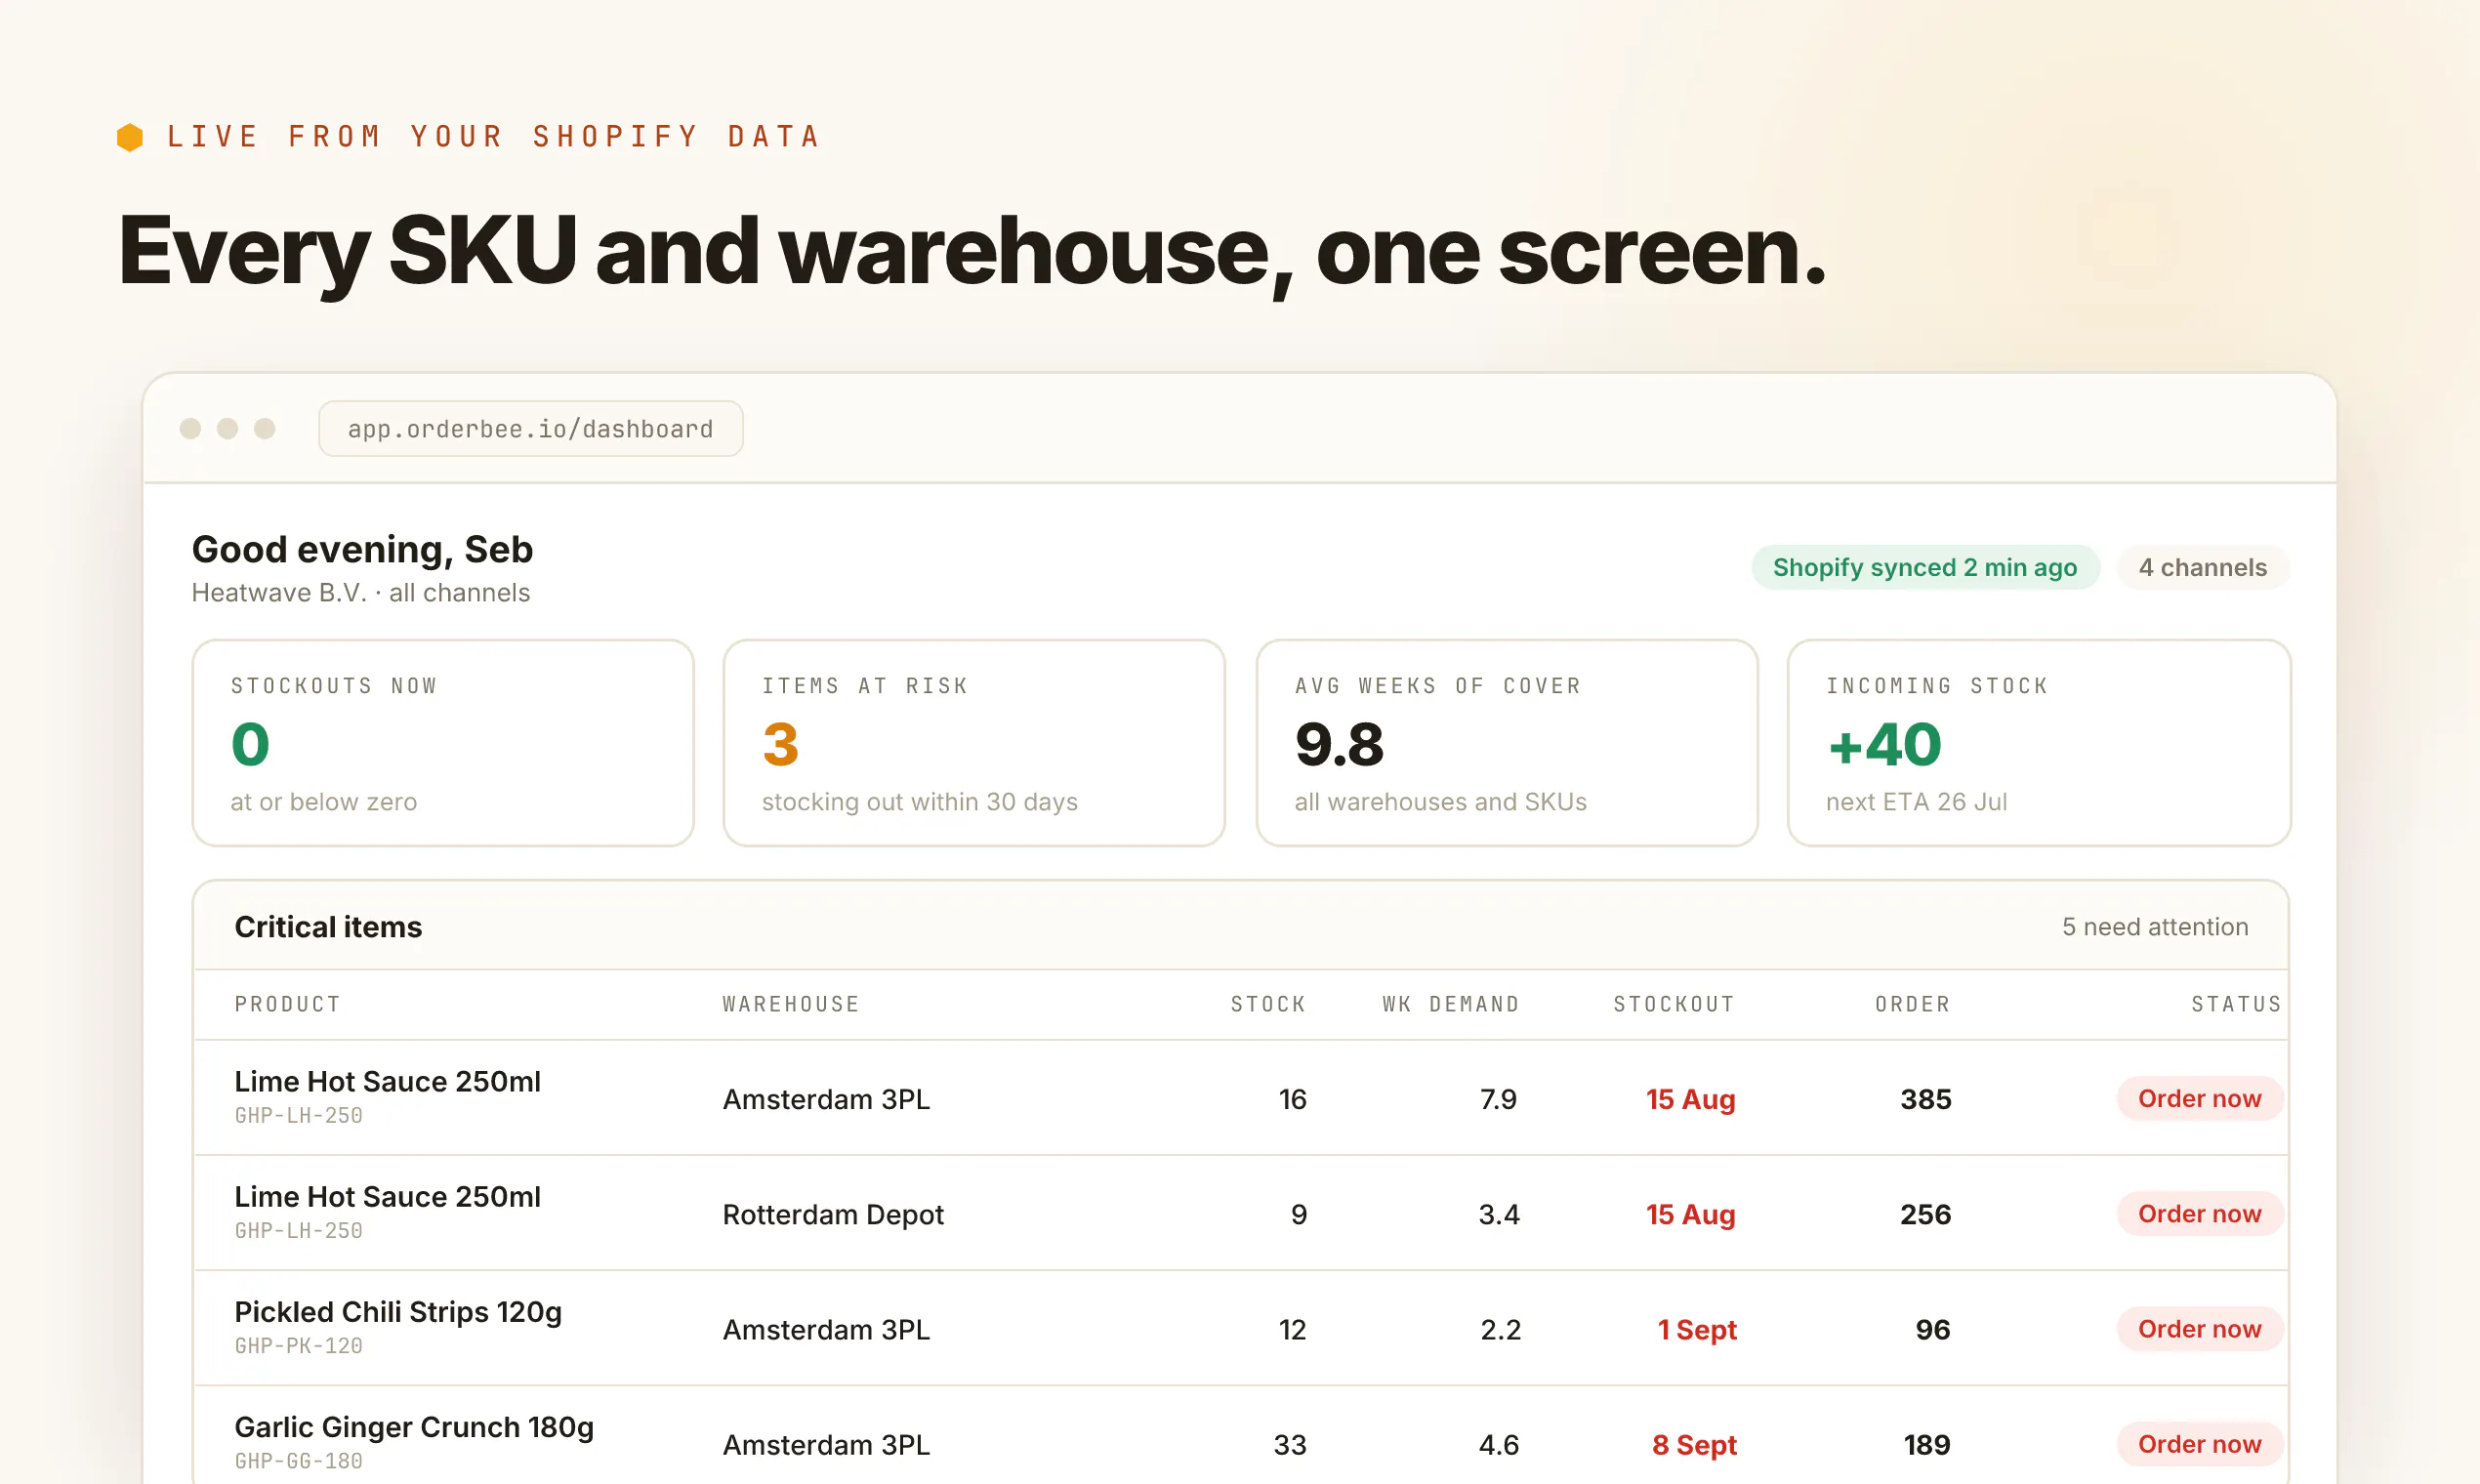Click the order quantity 256
Viewport: 2480px width, 1484px height.
pos(1926,1214)
